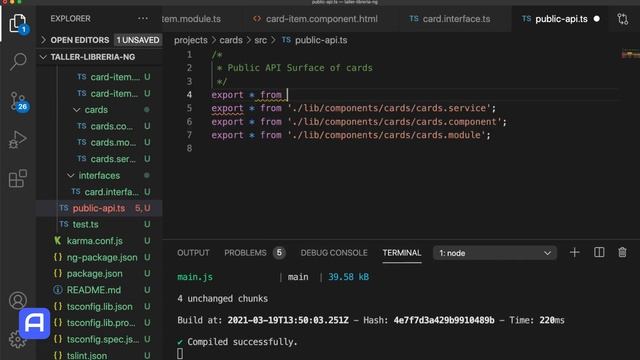Click 'cards' in the breadcrumb

[231, 40]
